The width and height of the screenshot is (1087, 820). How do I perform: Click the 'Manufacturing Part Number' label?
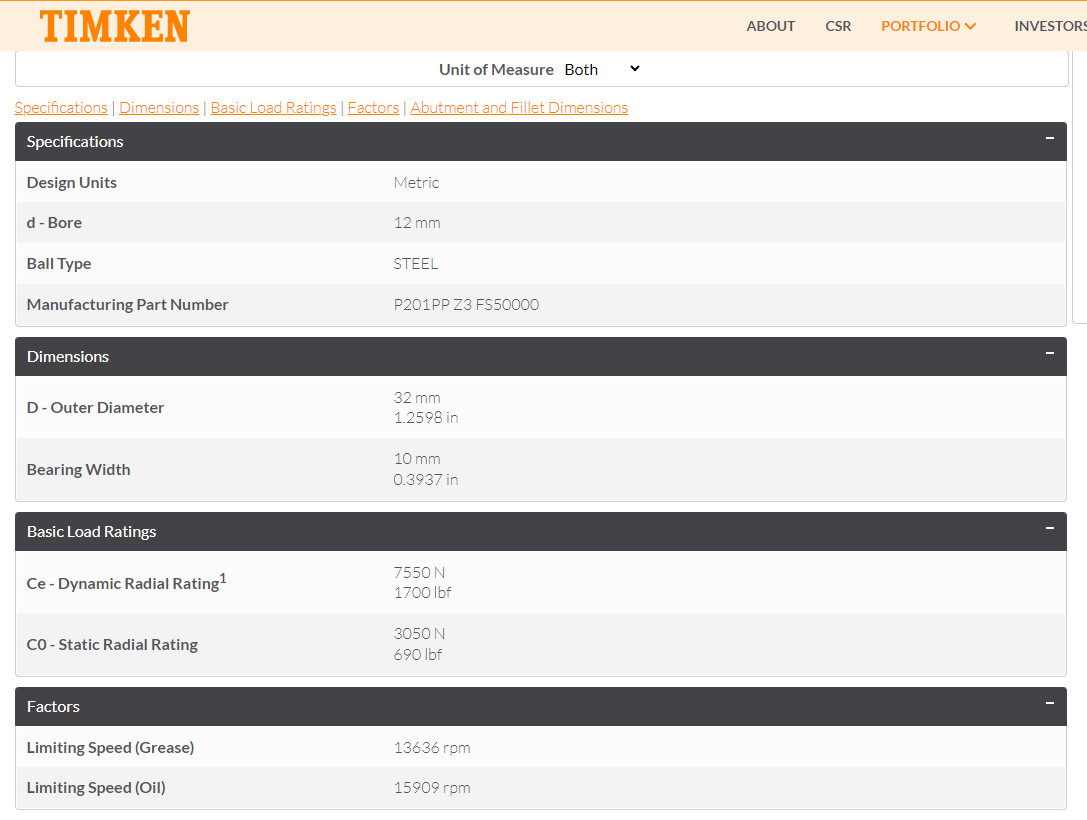point(128,304)
